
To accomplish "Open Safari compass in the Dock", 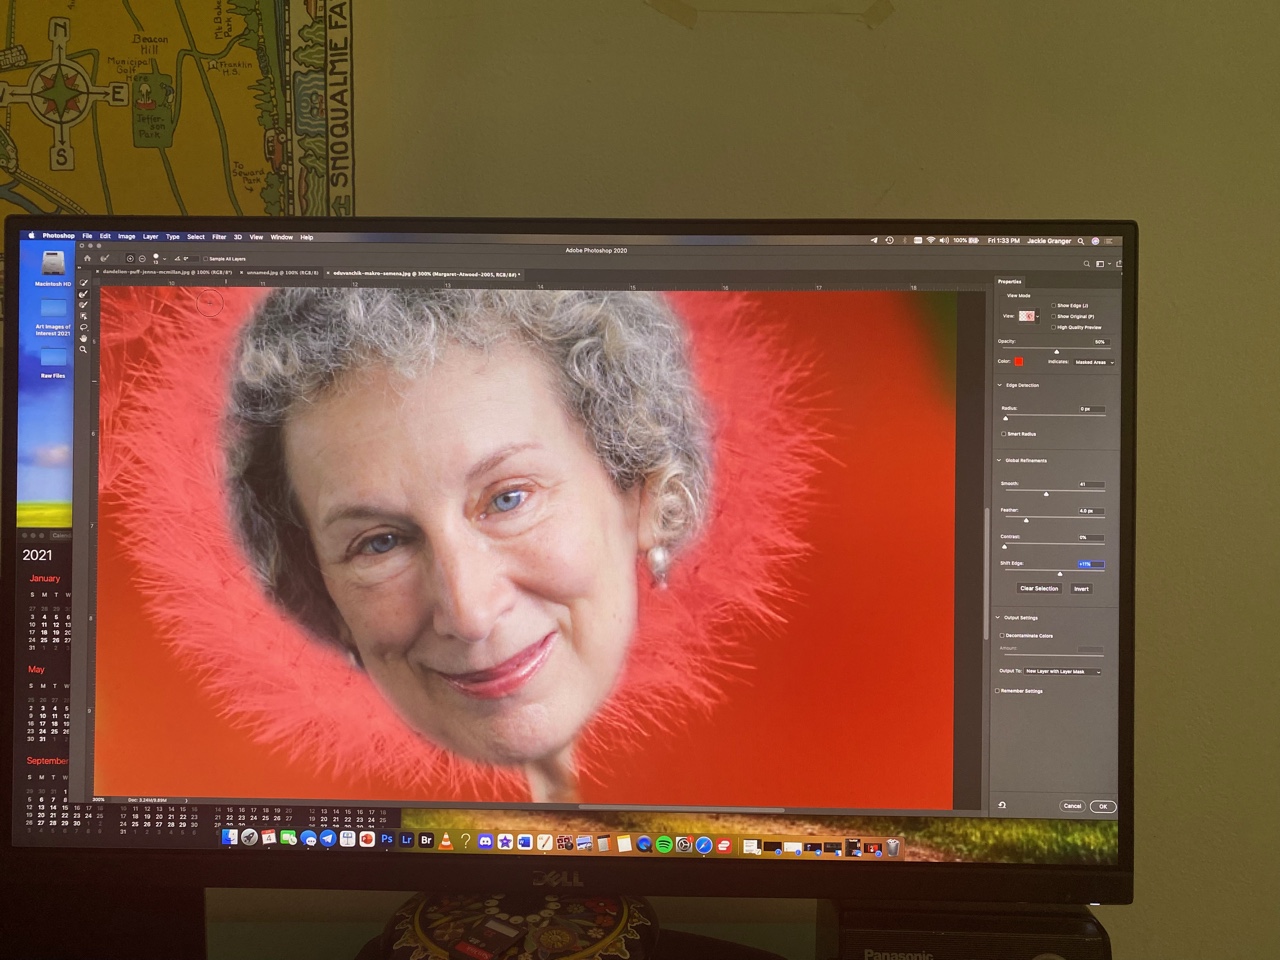I will click(x=704, y=846).
